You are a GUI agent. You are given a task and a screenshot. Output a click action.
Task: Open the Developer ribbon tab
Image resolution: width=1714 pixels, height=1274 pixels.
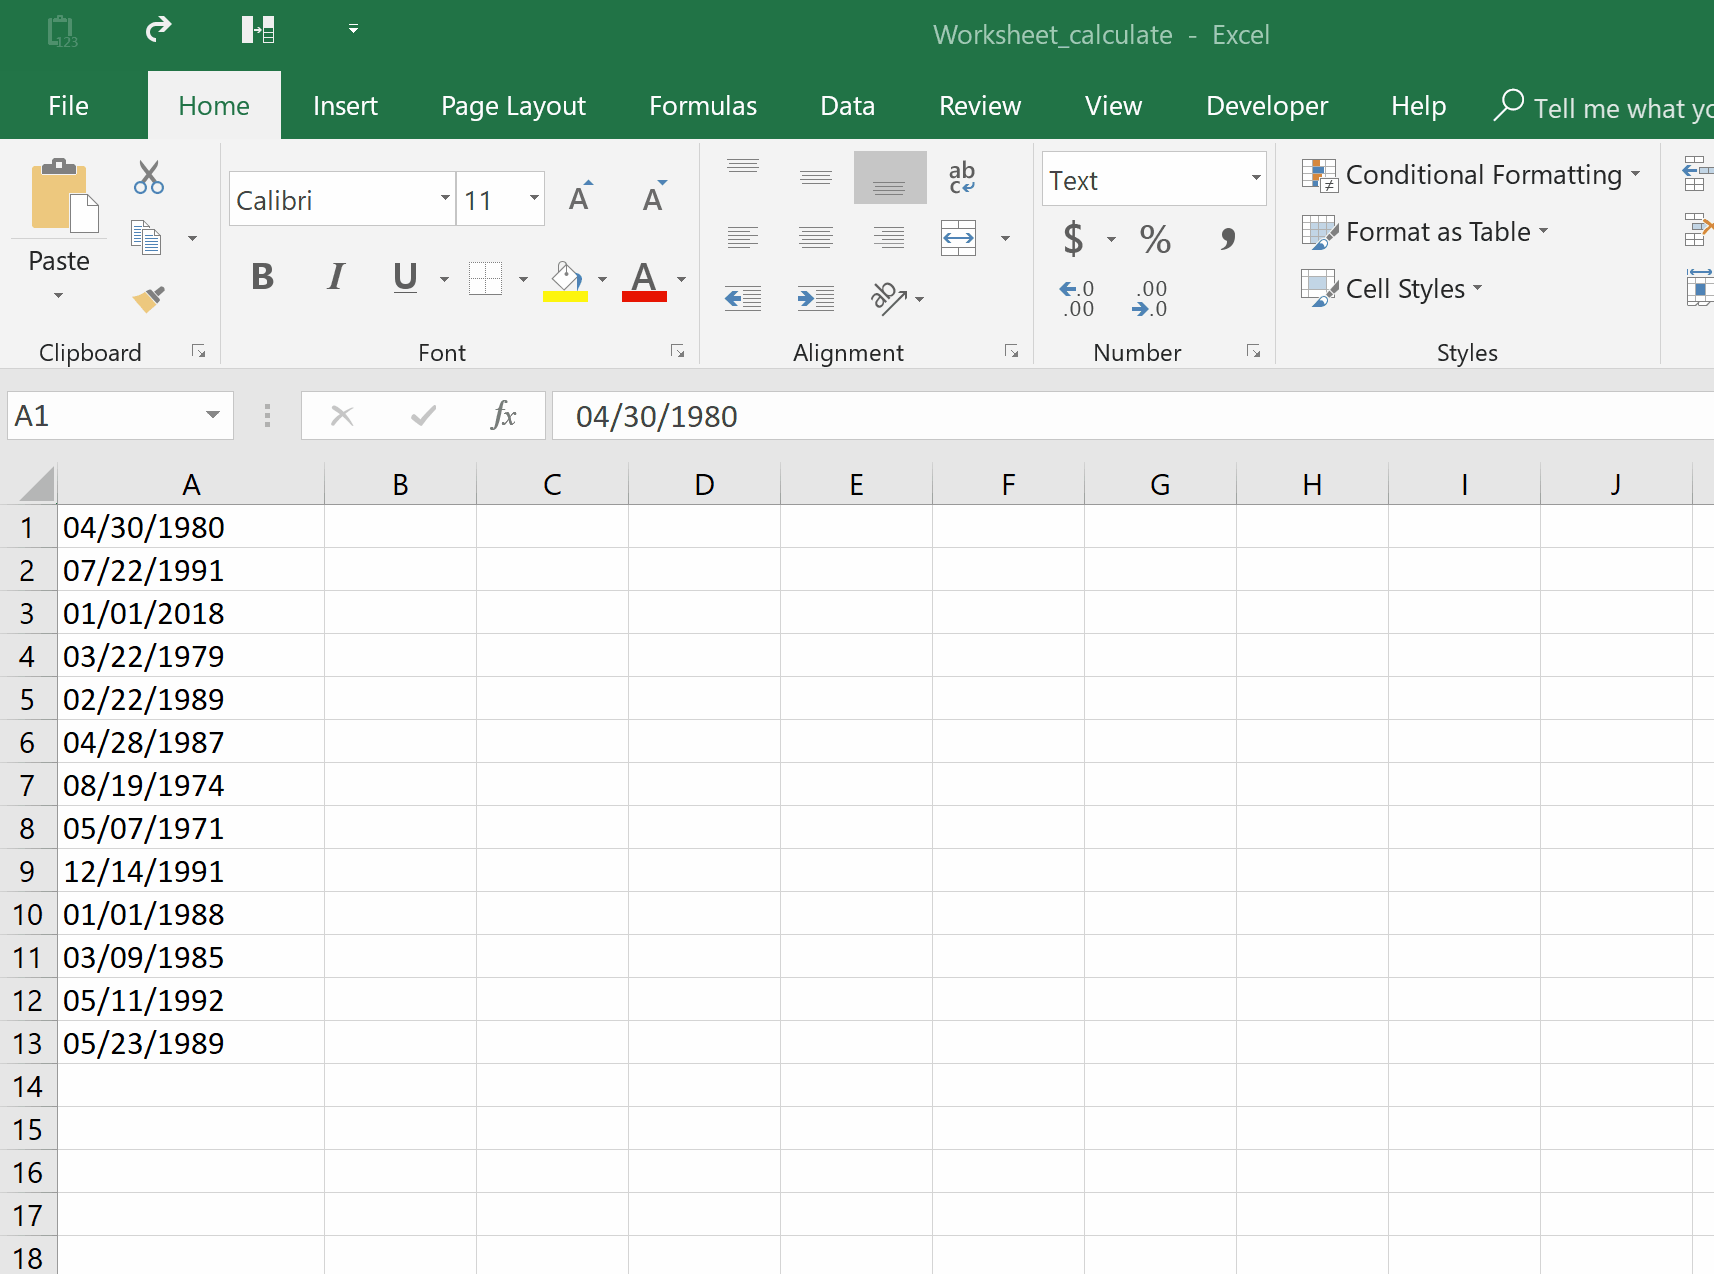[x=1266, y=105]
